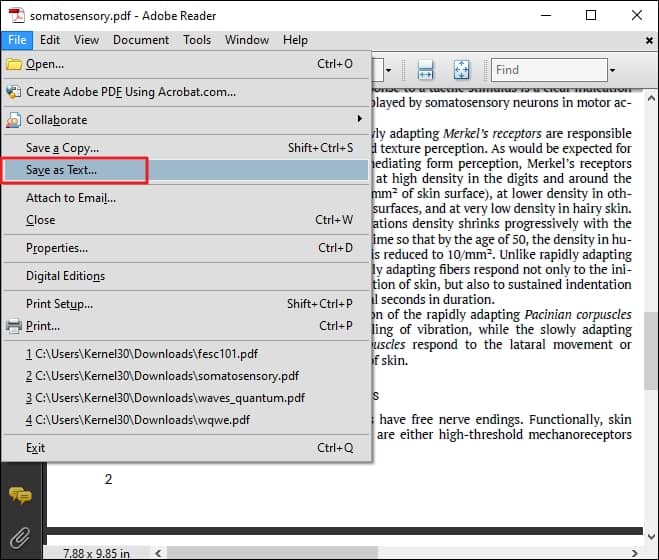Screen dimensions: 659x560
Task: Click the page size 7.88 x 9.85 in
Action: [x=96, y=553]
